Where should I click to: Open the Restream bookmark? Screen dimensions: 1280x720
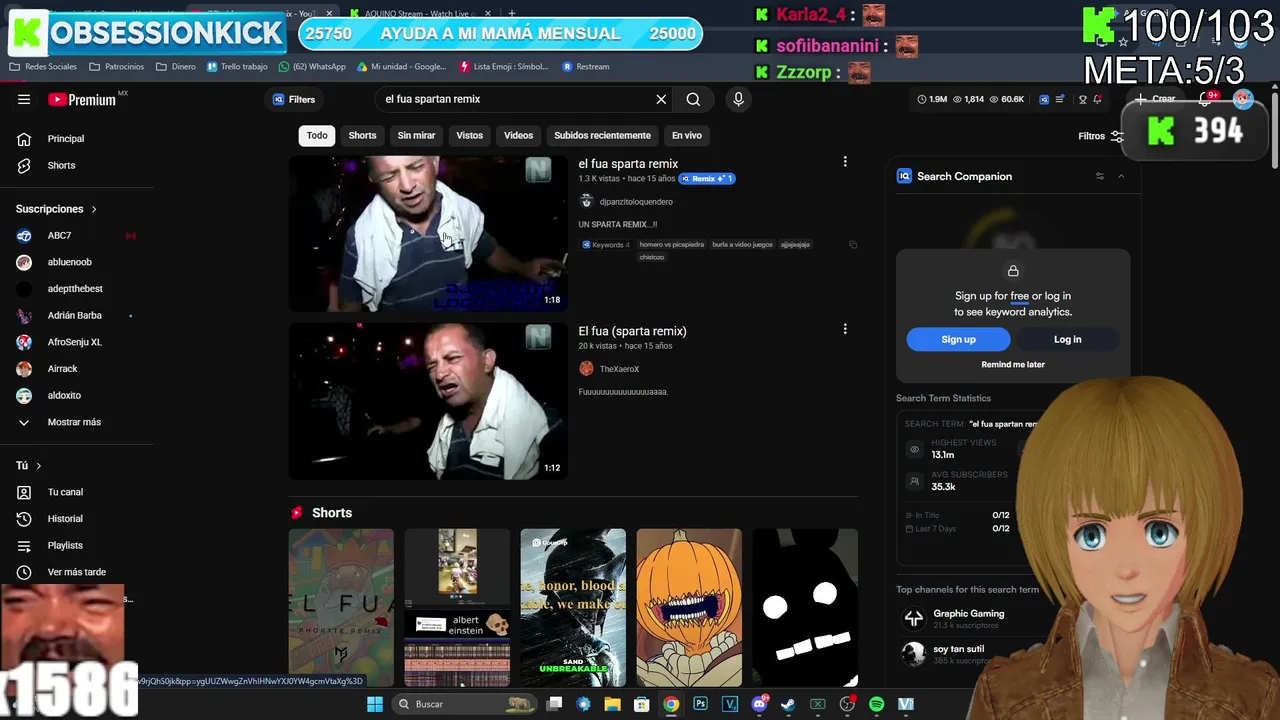(586, 67)
